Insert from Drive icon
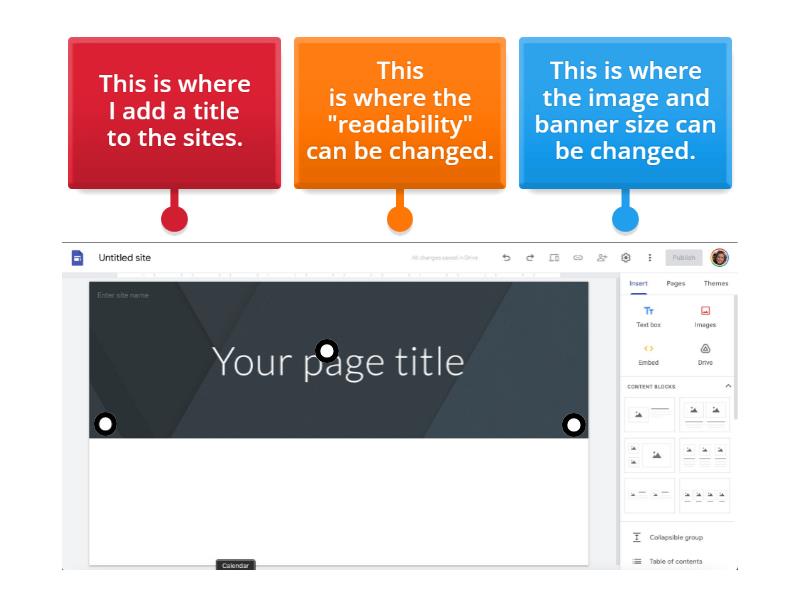 (705, 354)
